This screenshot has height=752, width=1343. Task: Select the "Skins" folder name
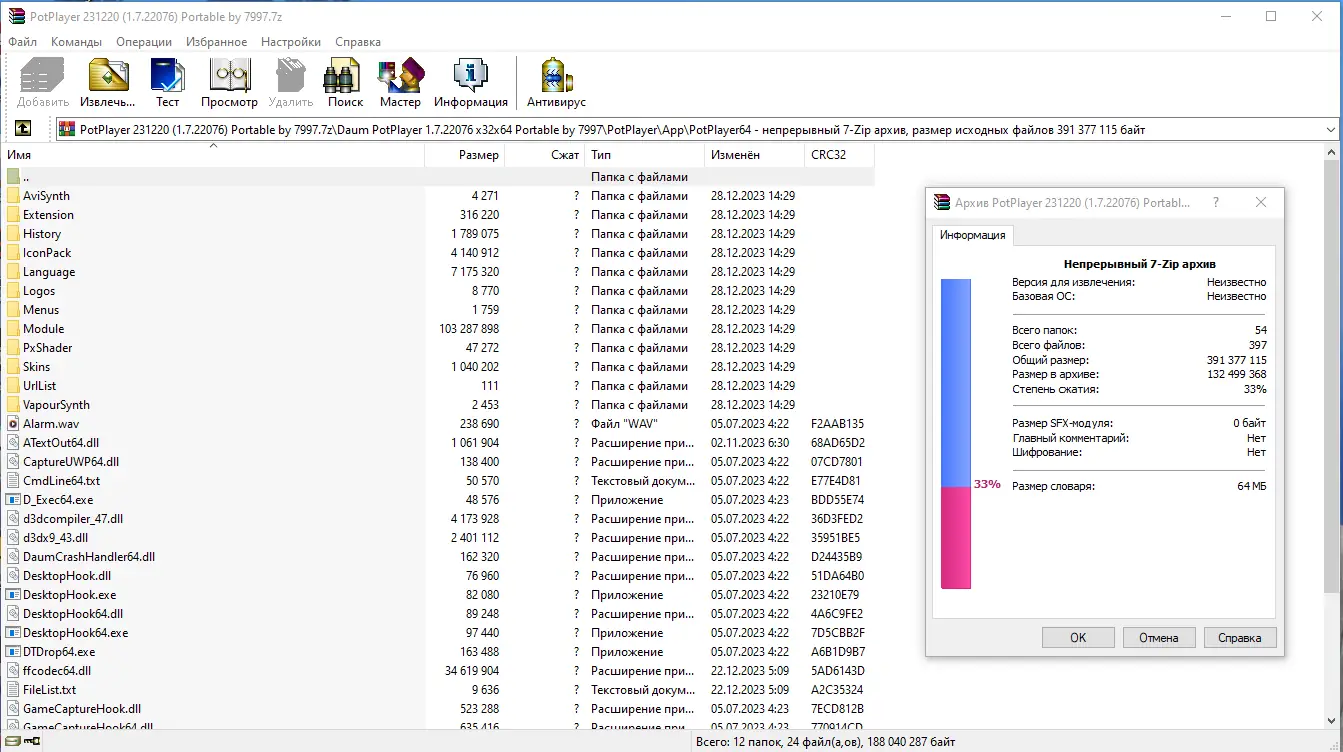[38, 367]
